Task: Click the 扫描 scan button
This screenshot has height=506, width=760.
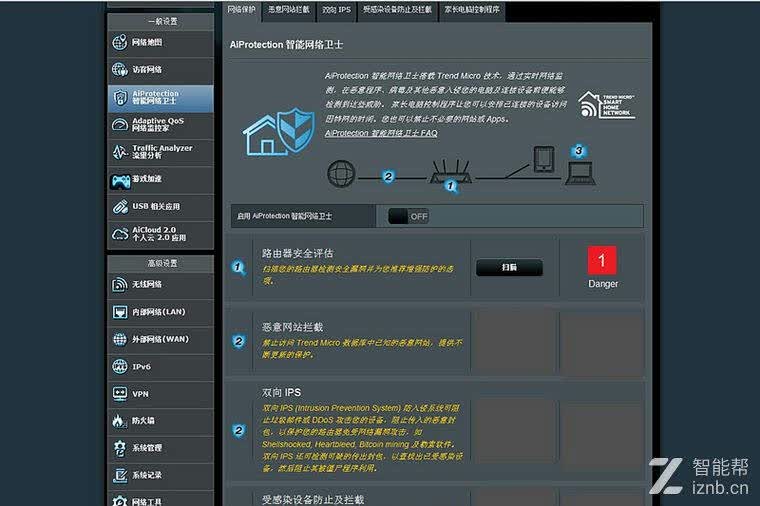Action: click(509, 267)
